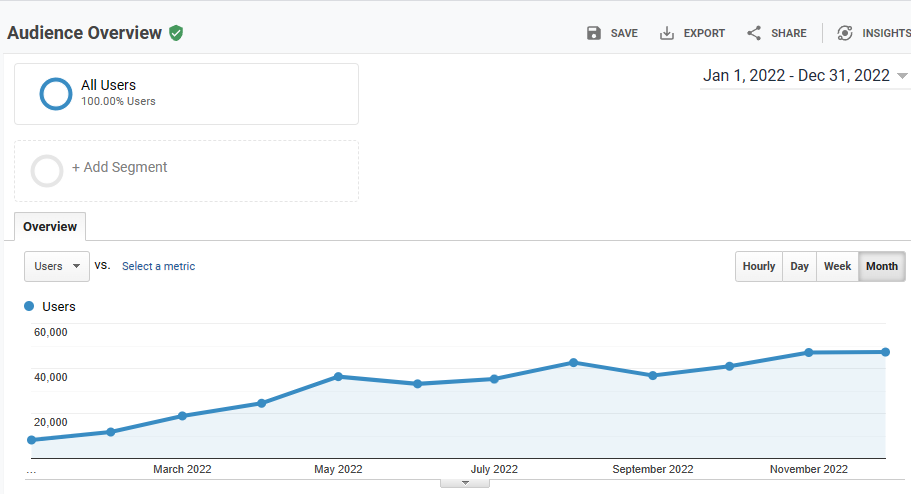This screenshot has width=911, height=494.
Task: Switch chart granularity to Hourly
Action: pyautogui.click(x=759, y=266)
